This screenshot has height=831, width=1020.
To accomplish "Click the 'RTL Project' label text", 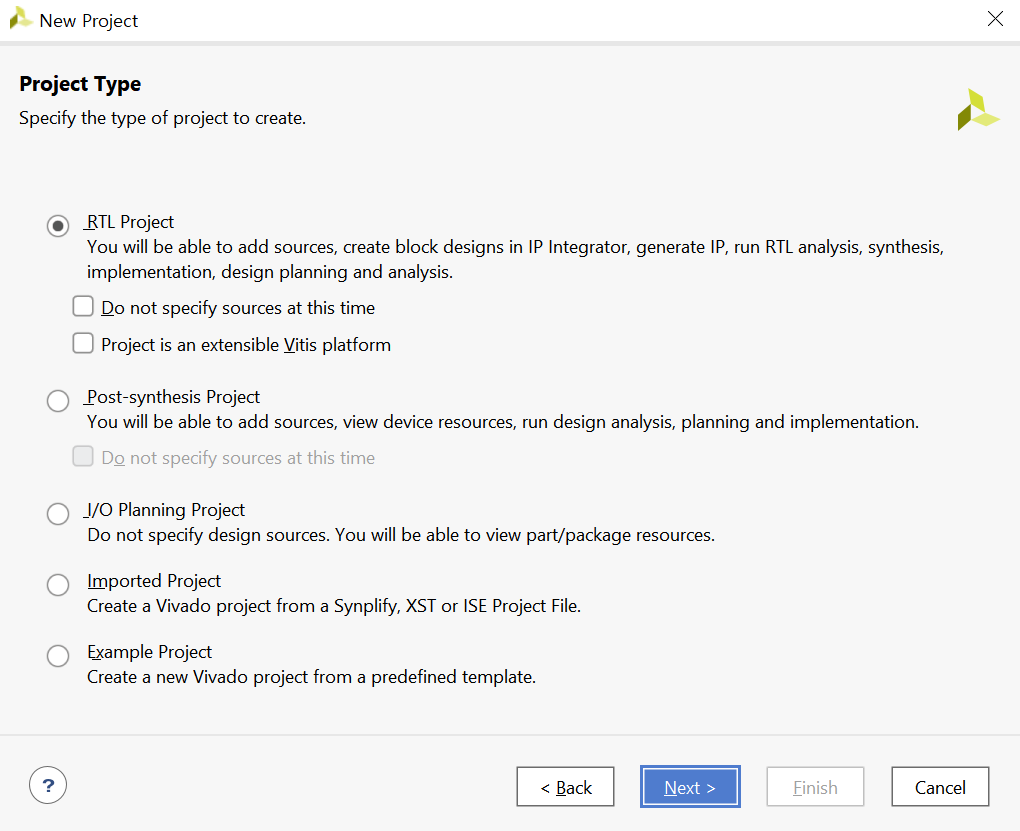I will pos(130,222).
